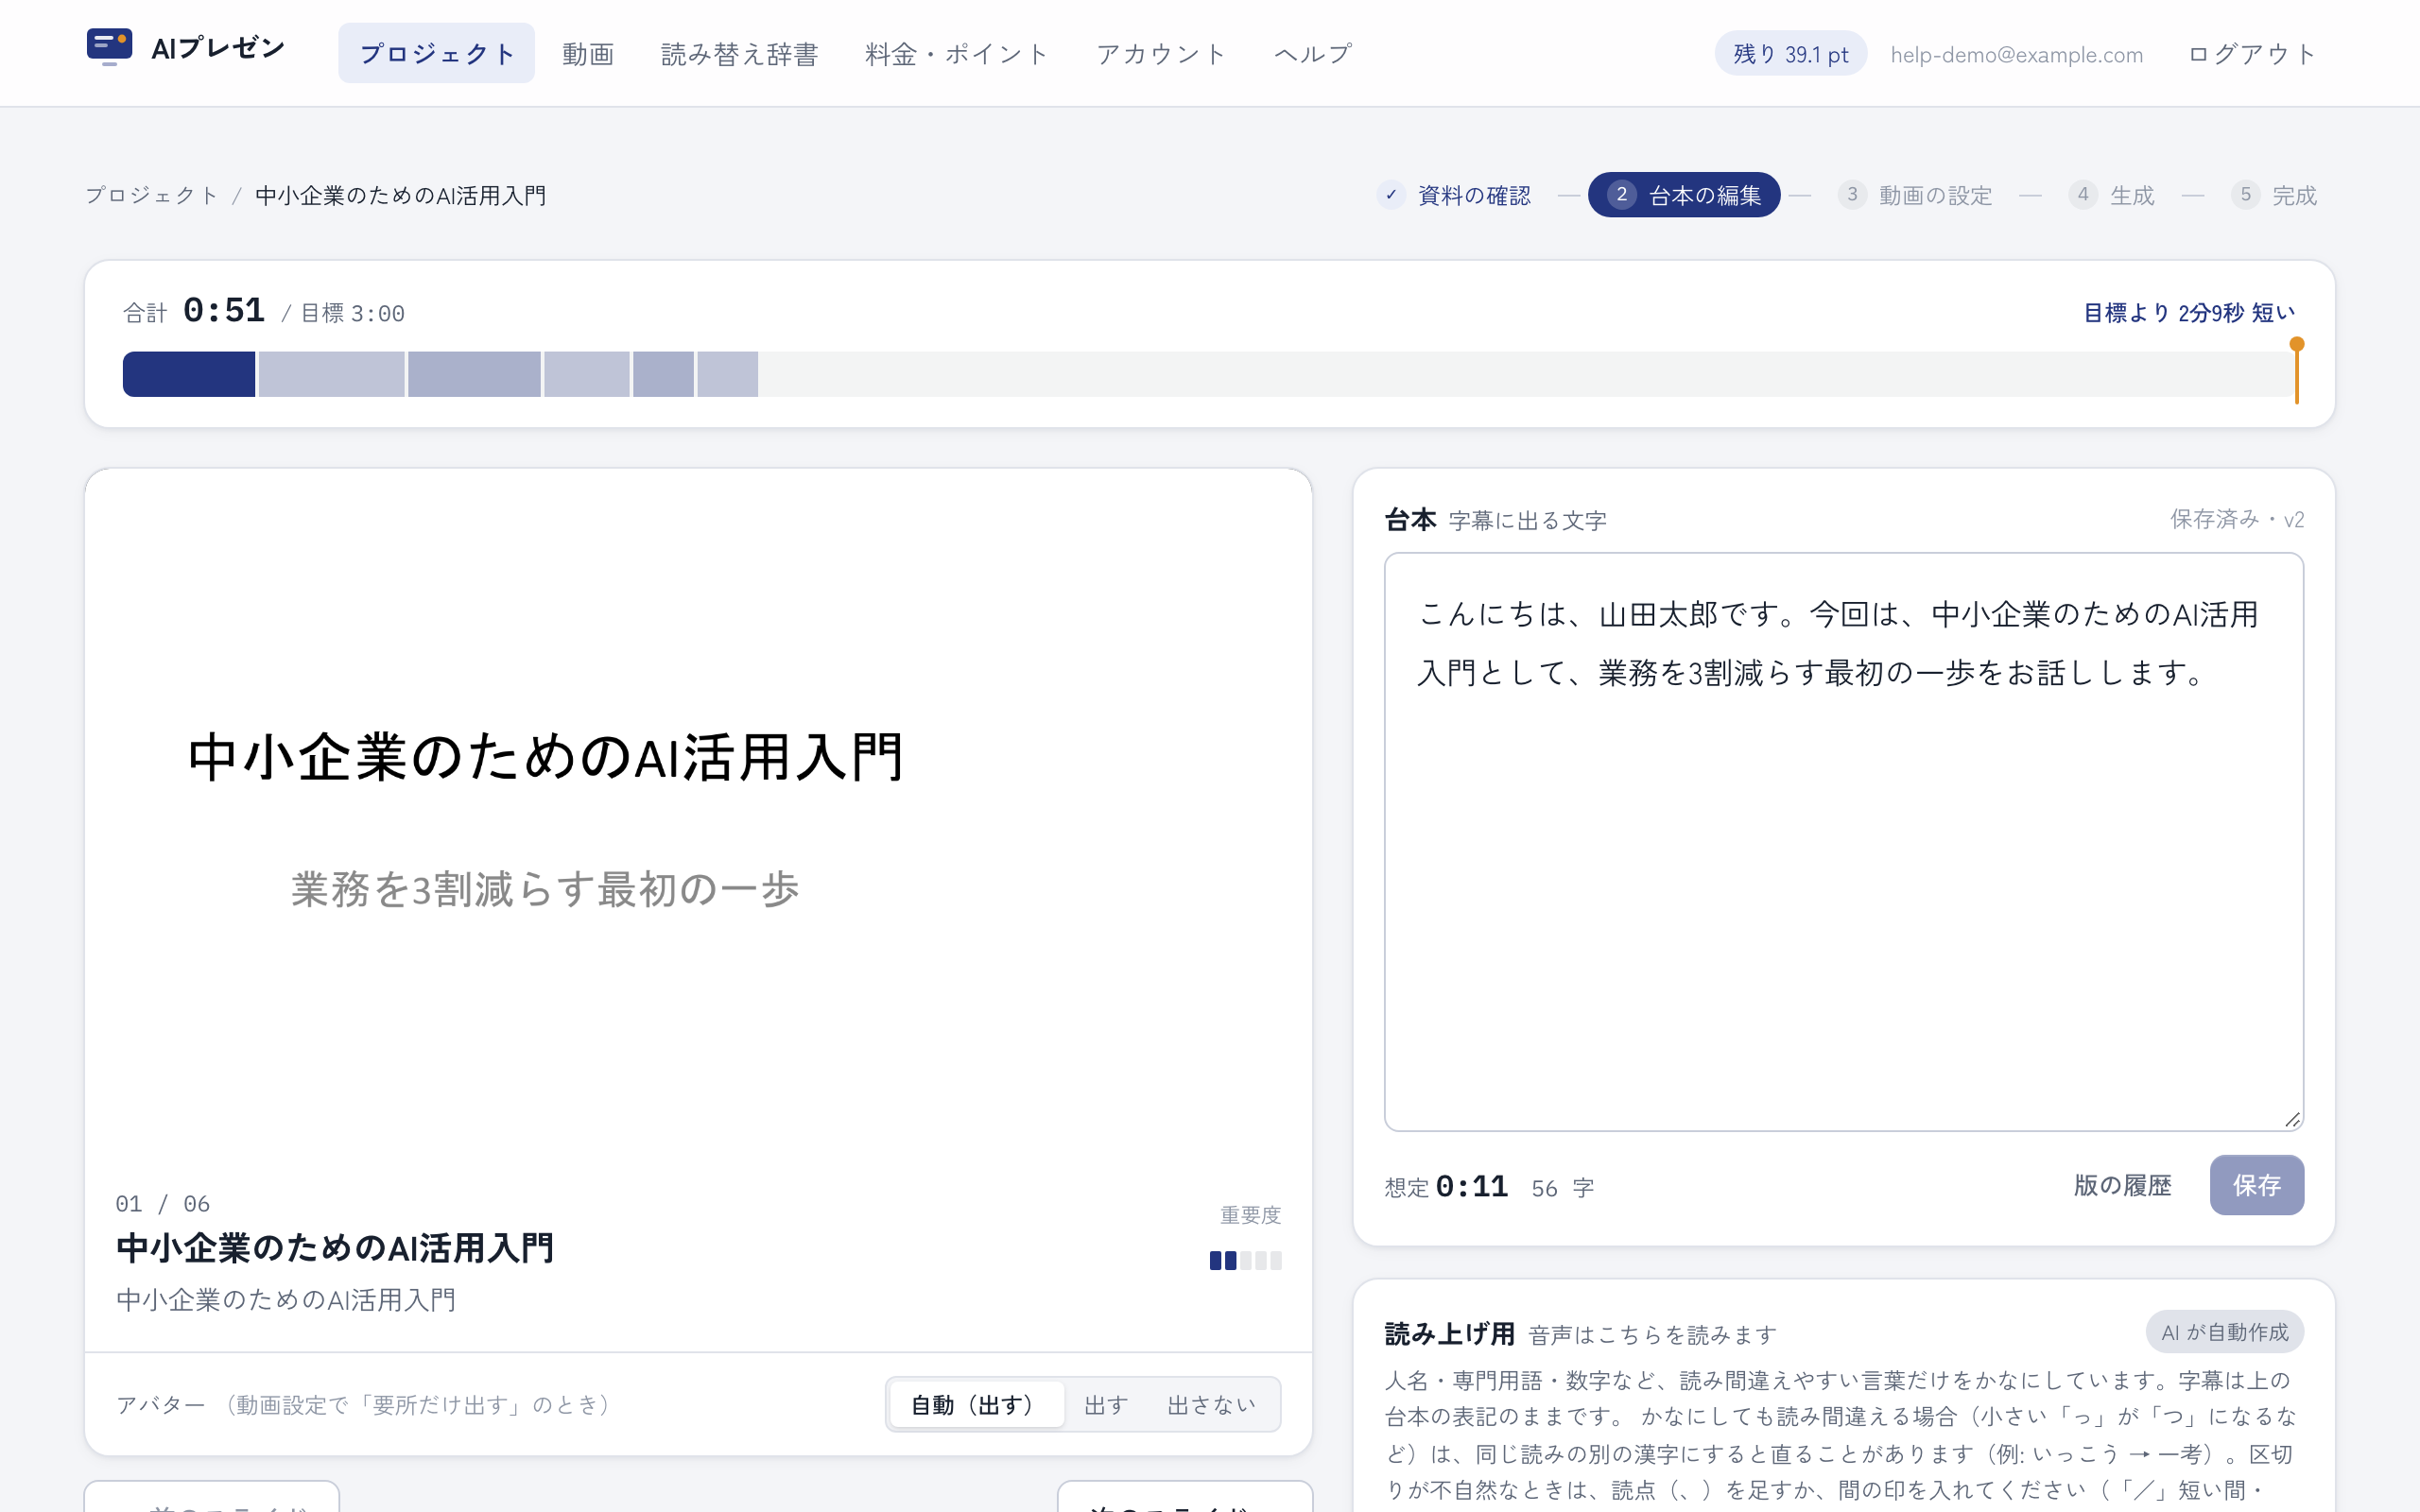This screenshot has width=2420, height=1512.
Task: Click the 保存済み・v2 status text
Action: (x=2236, y=519)
